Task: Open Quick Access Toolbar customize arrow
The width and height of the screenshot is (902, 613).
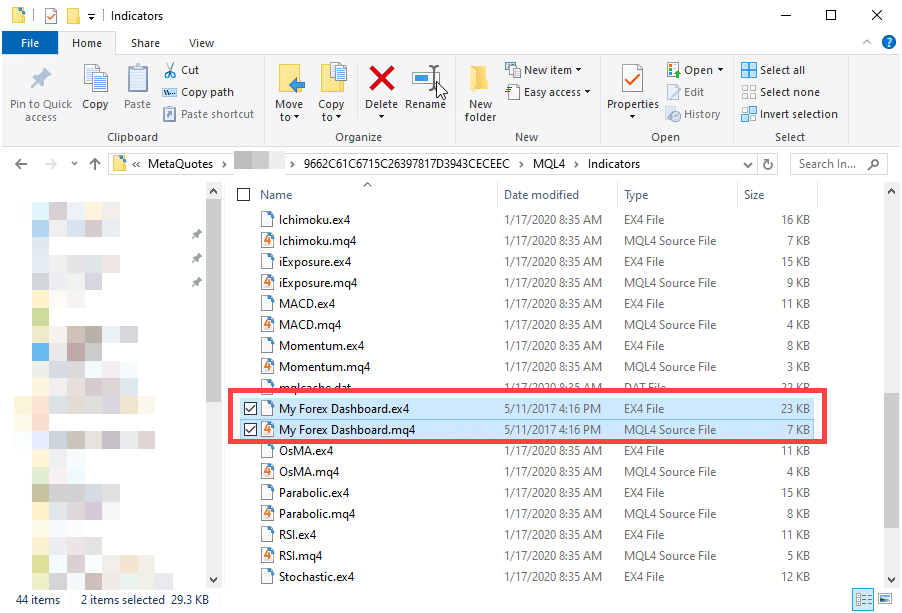Action: [x=91, y=16]
